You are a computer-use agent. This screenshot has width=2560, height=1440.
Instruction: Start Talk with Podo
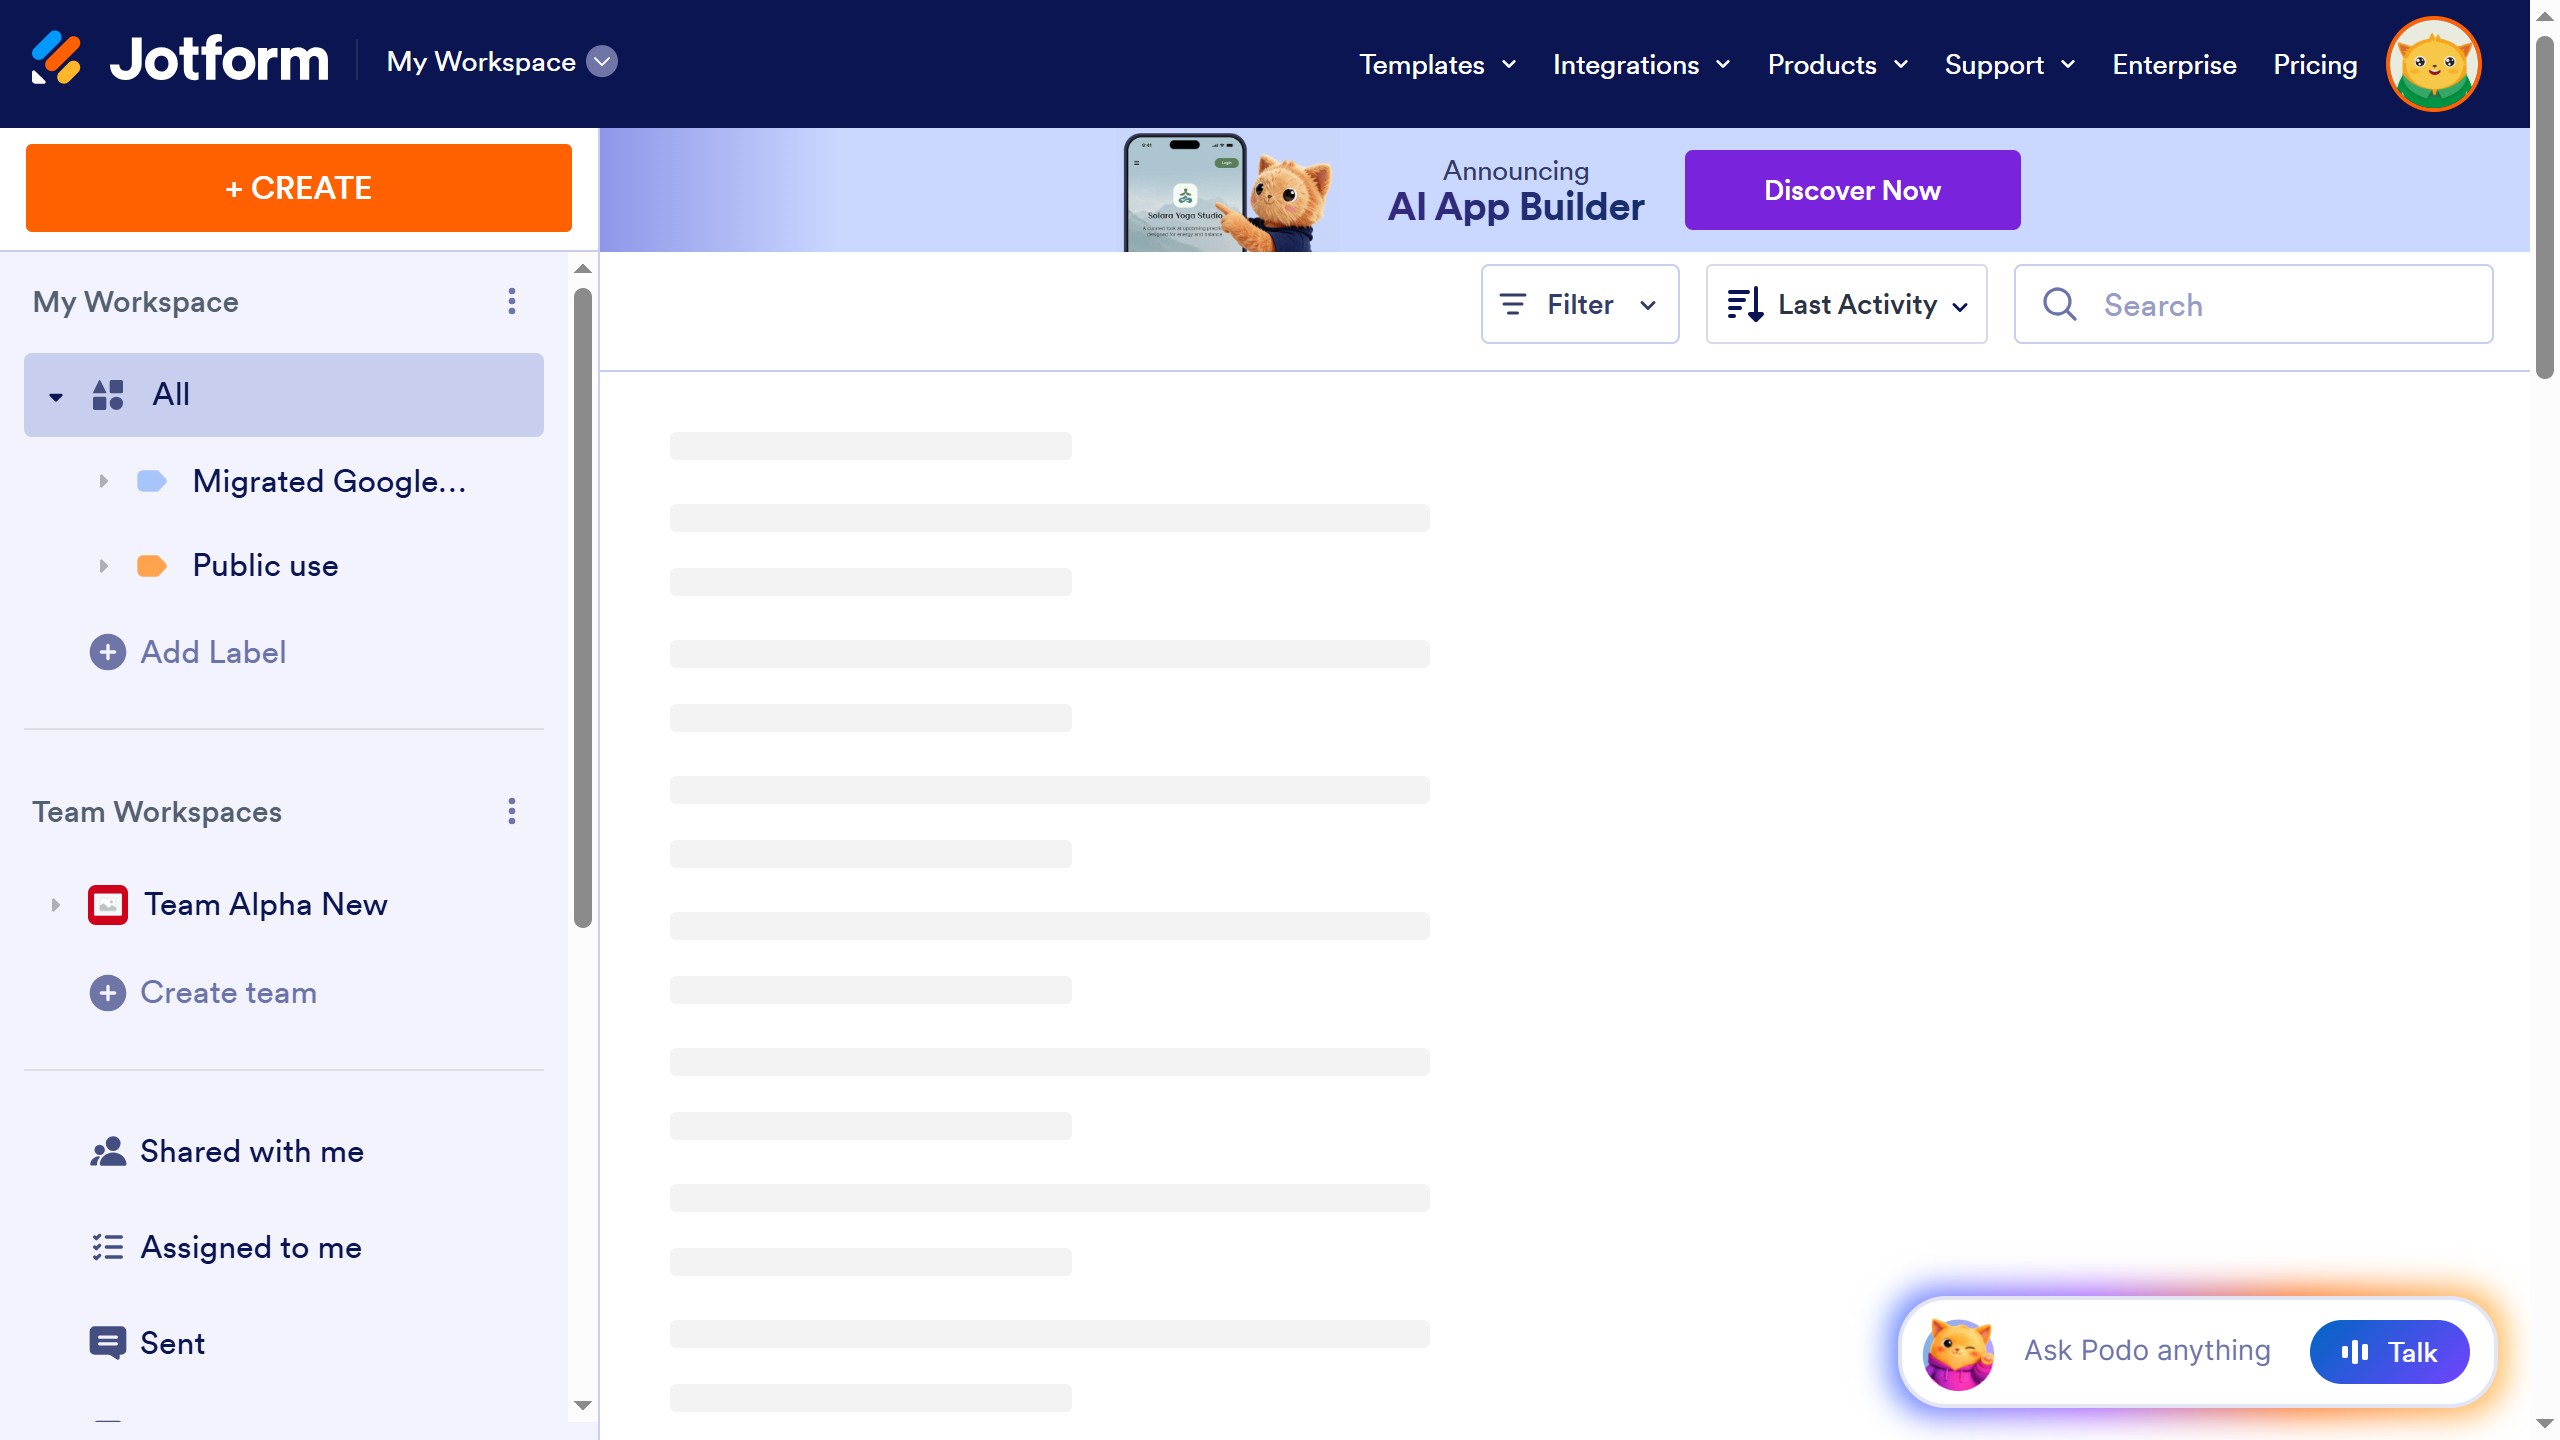2389,1352
